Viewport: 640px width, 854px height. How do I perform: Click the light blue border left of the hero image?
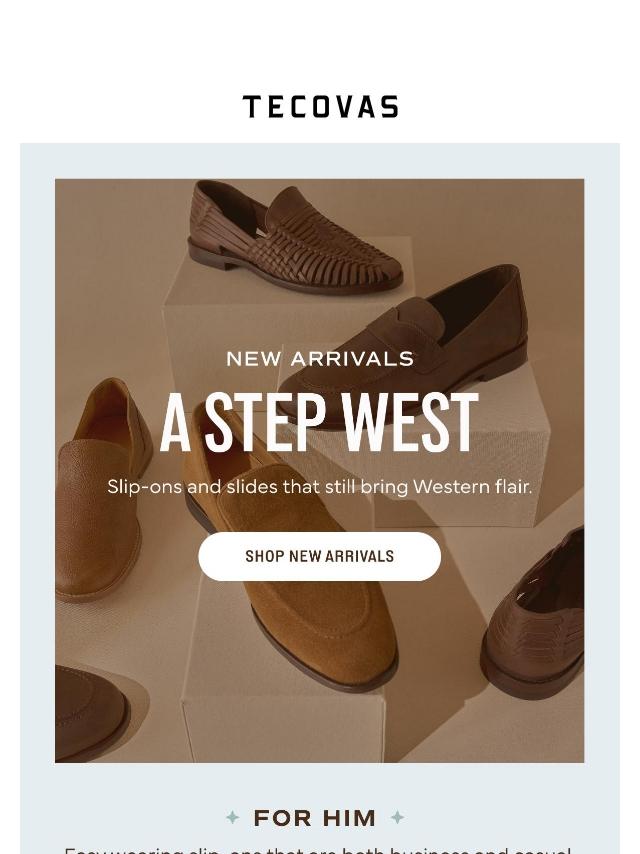pyautogui.click(x=37, y=470)
